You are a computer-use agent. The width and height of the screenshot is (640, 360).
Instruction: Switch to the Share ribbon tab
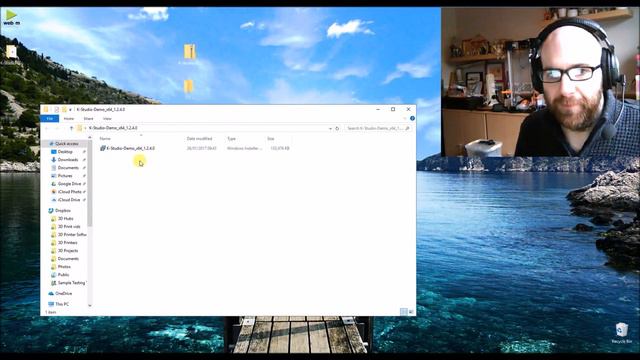(88, 118)
